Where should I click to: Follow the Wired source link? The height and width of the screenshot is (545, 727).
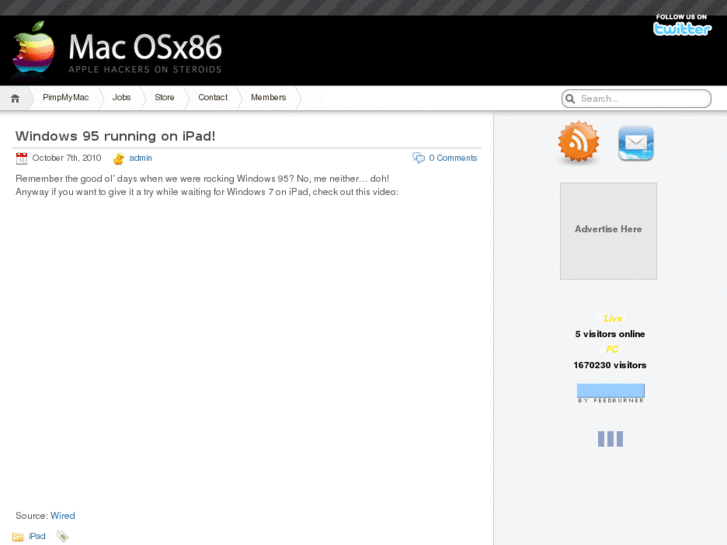(x=63, y=516)
